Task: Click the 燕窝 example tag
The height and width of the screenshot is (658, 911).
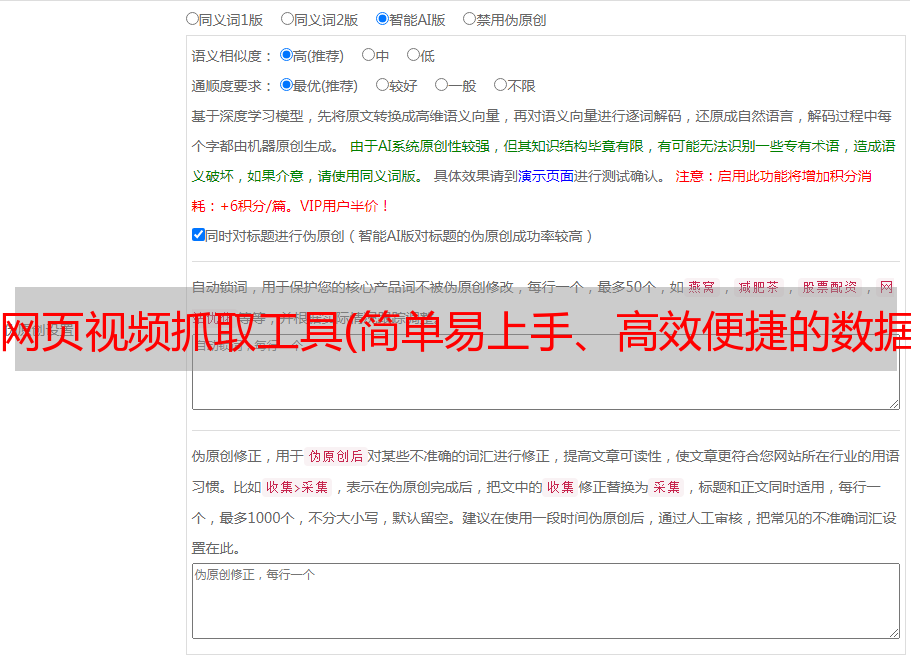Action: pyautogui.click(x=701, y=287)
